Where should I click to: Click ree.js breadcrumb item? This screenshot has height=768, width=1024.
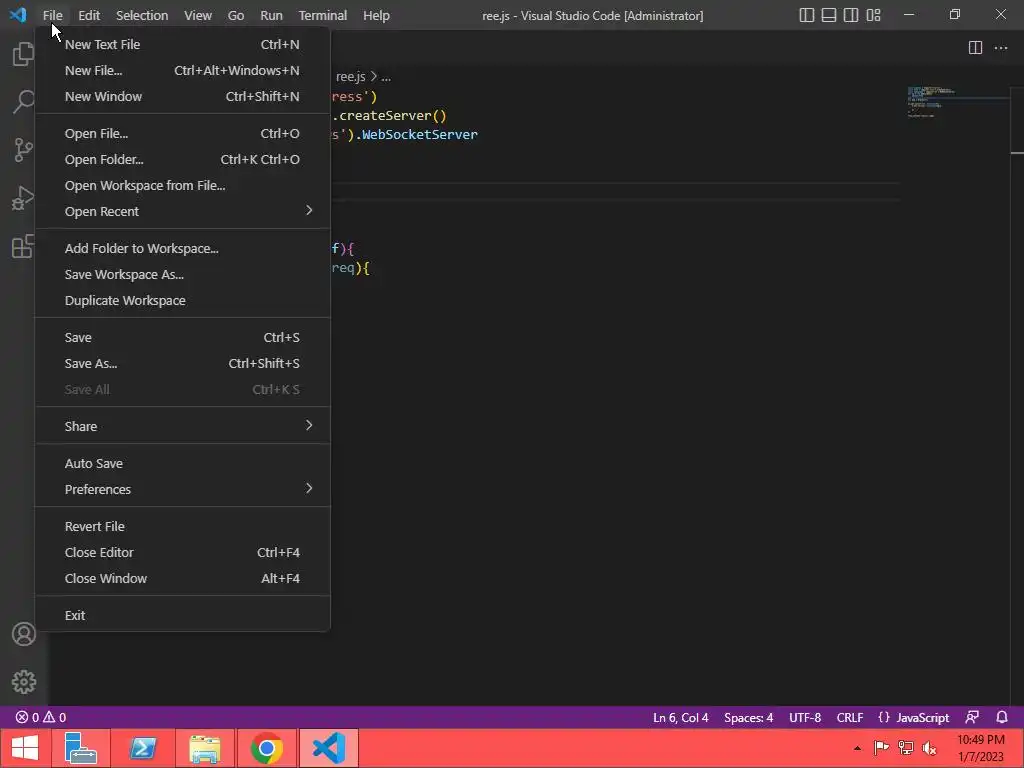(351, 76)
